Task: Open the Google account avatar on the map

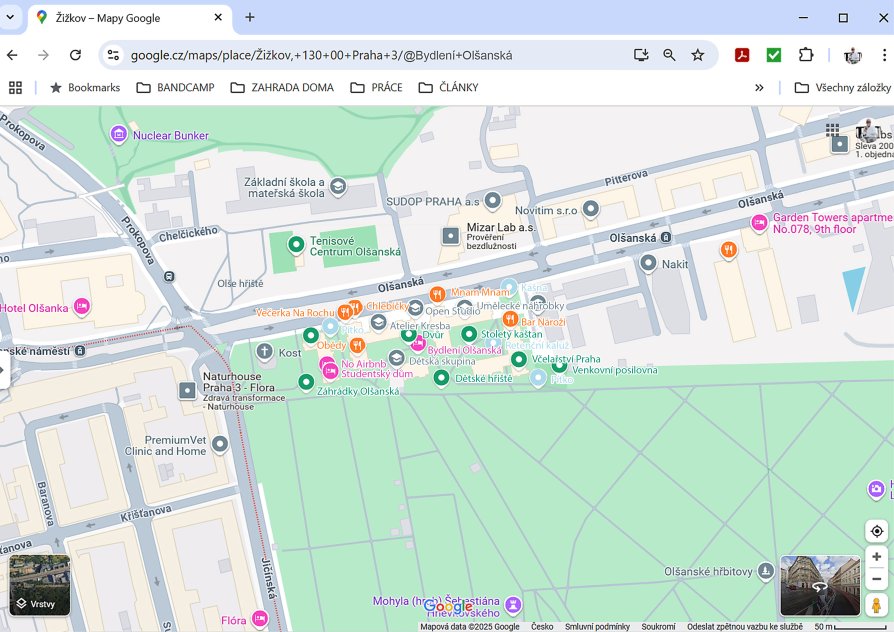Action: click(867, 131)
